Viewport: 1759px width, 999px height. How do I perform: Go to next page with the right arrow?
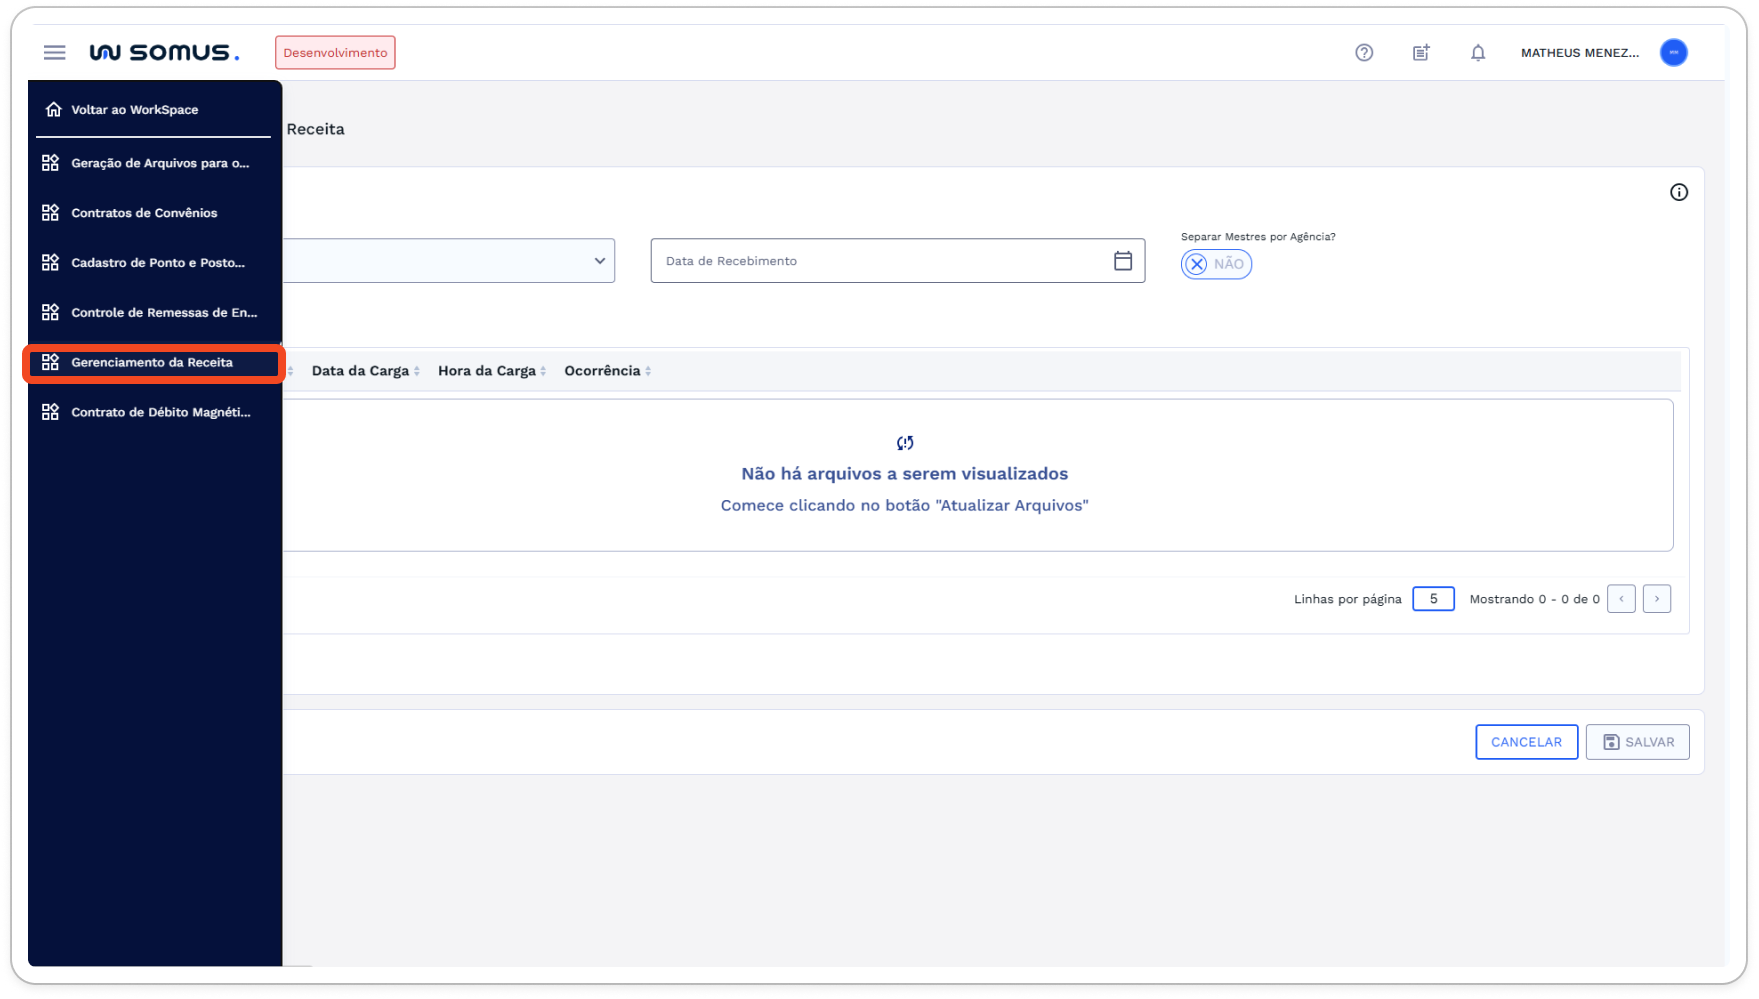point(1657,598)
